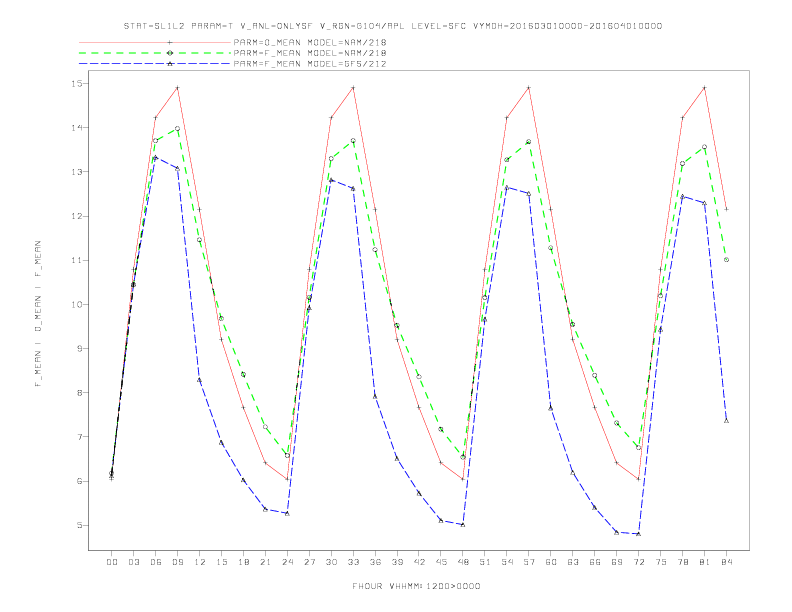The image size is (792, 612).
Task: Click x-axis forecast hour 03
Action: (x=133, y=562)
